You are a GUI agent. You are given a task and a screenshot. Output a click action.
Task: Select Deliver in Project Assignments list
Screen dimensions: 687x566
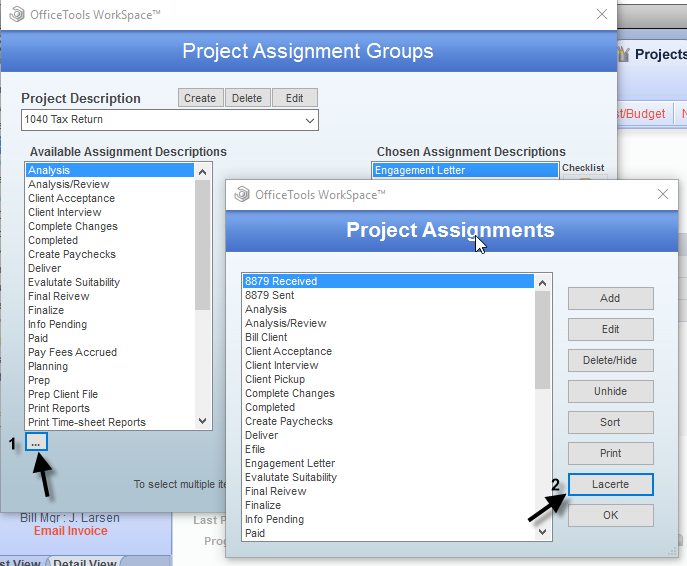coord(389,435)
